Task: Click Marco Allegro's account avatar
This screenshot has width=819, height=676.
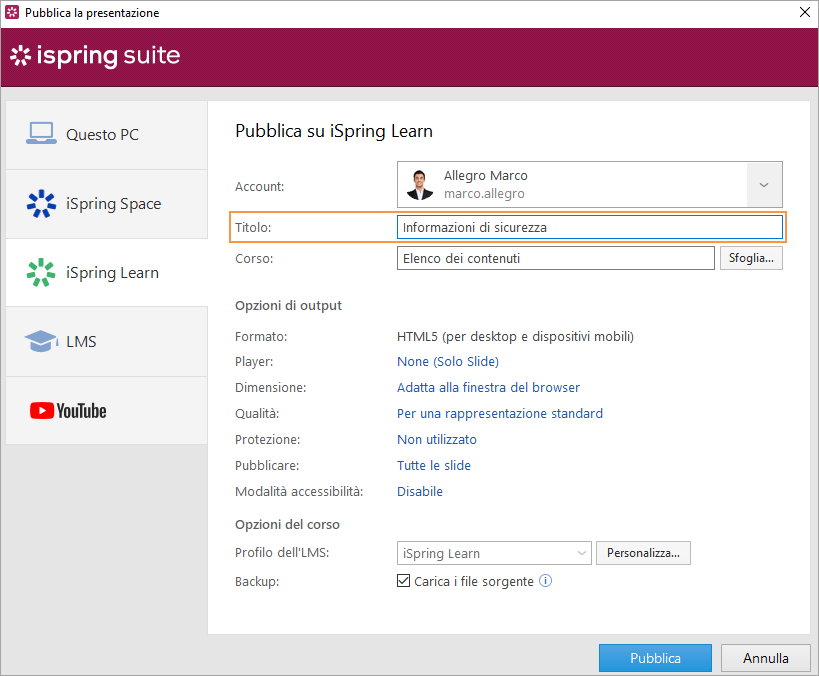Action: point(419,184)
